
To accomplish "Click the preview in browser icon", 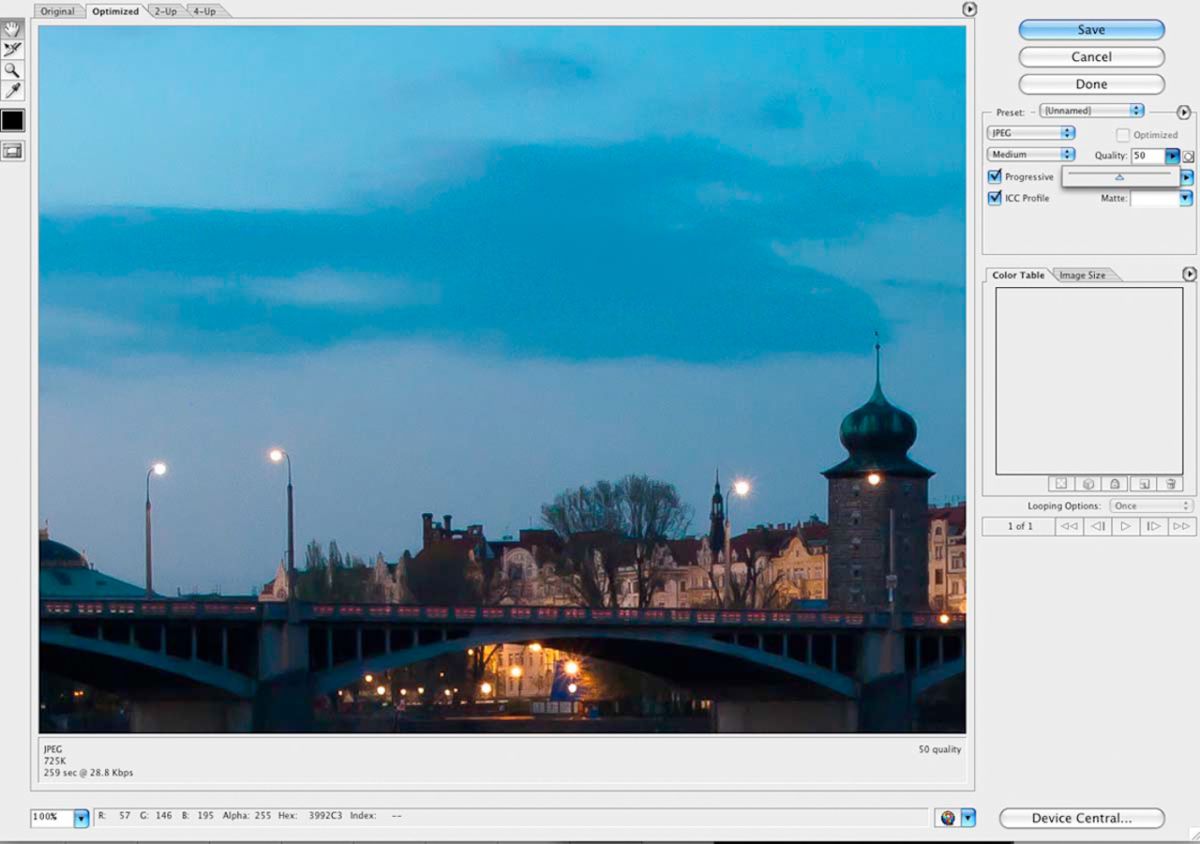I will (x=947, y=818).
